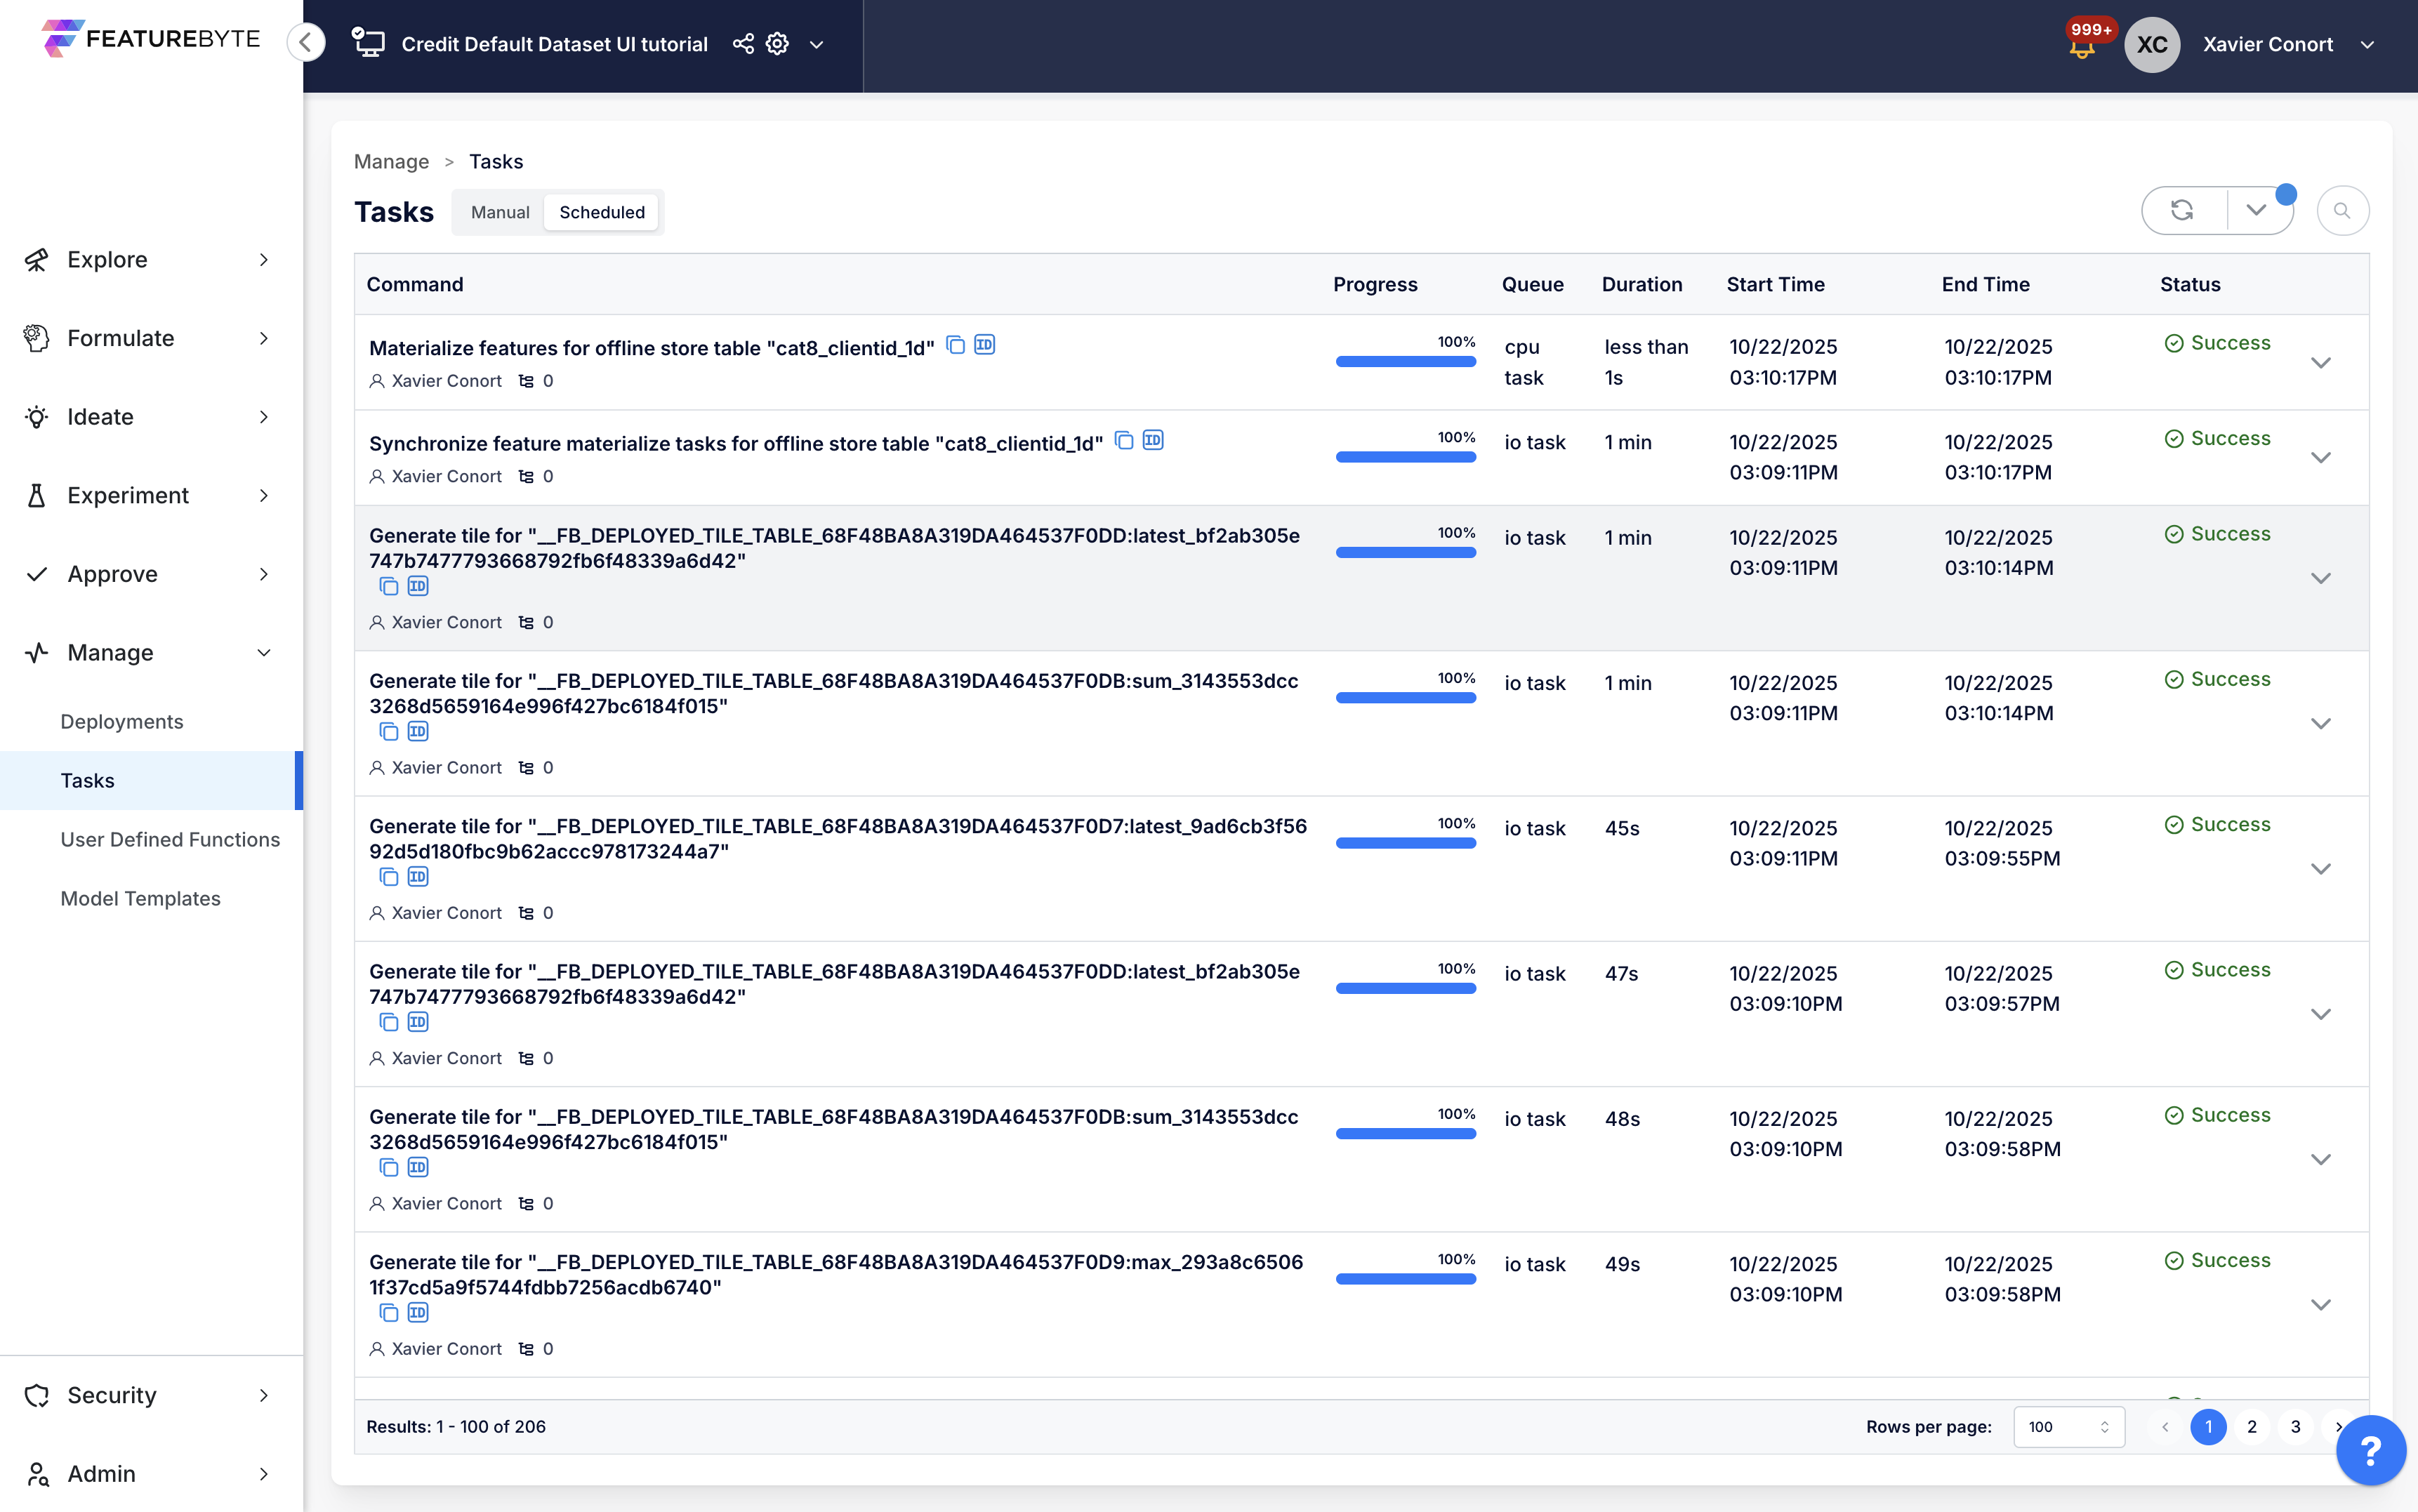Viewport: 2418px width, 1512px height.
Task: Click ID icon on Synchronize feature materialize row
Action: [x=1153, y=440]
